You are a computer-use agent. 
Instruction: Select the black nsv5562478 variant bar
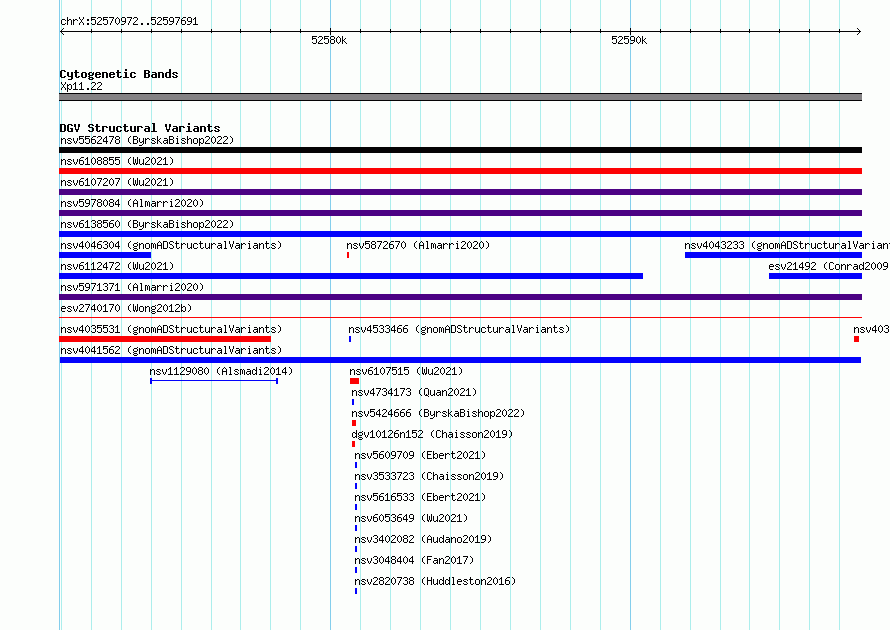(x=460, y=150)
